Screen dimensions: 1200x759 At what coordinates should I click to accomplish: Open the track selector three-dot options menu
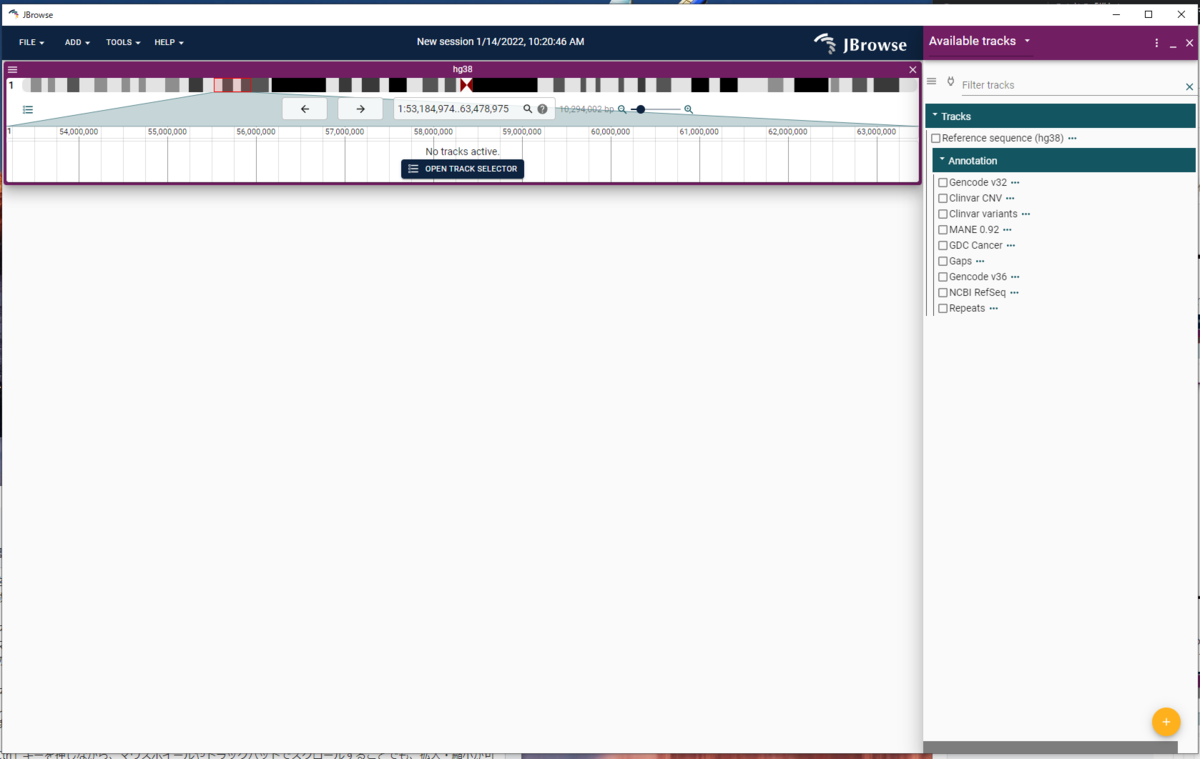point(1157,43)
